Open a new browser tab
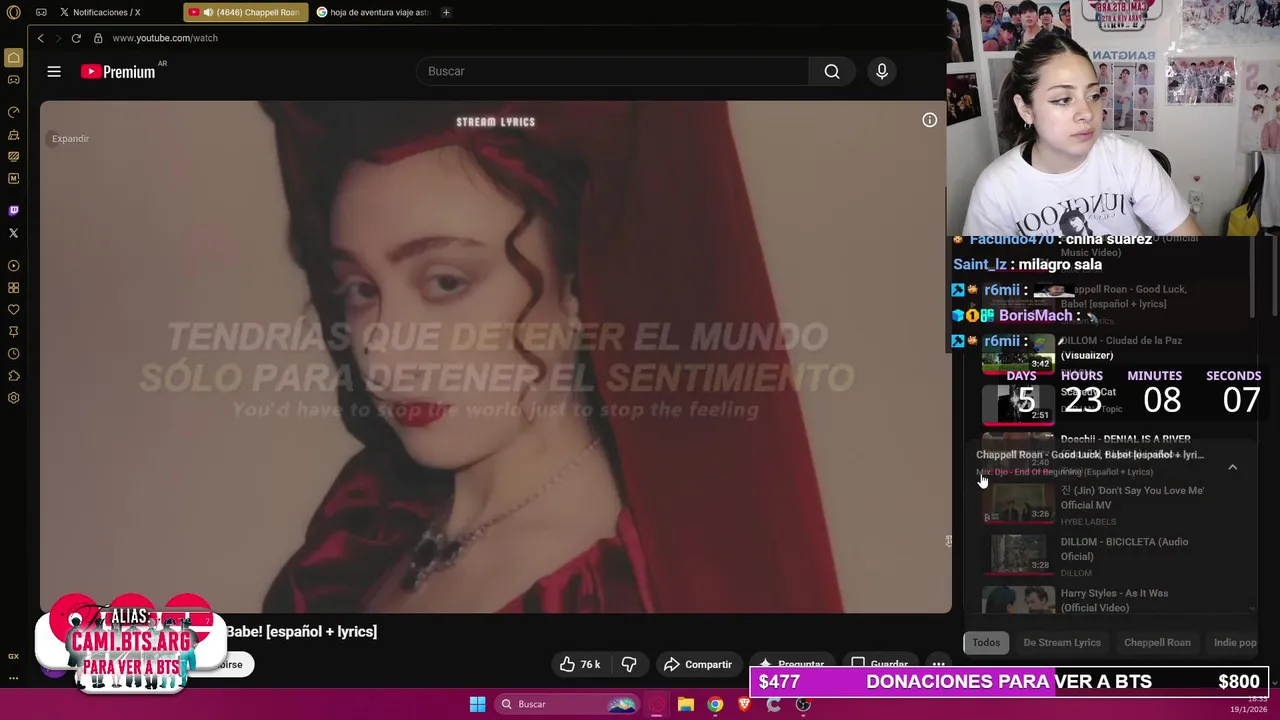 [x=446, y=12]
